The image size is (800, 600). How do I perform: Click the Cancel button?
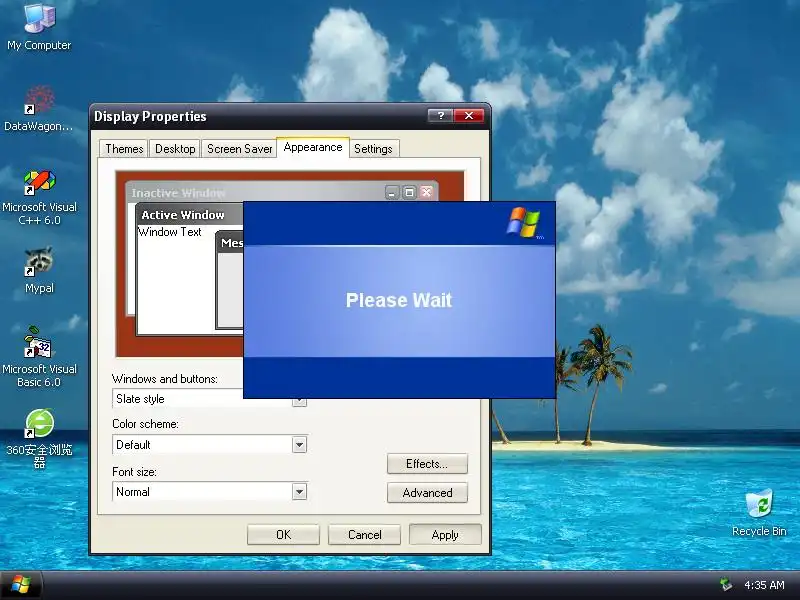tap(364, 535)
